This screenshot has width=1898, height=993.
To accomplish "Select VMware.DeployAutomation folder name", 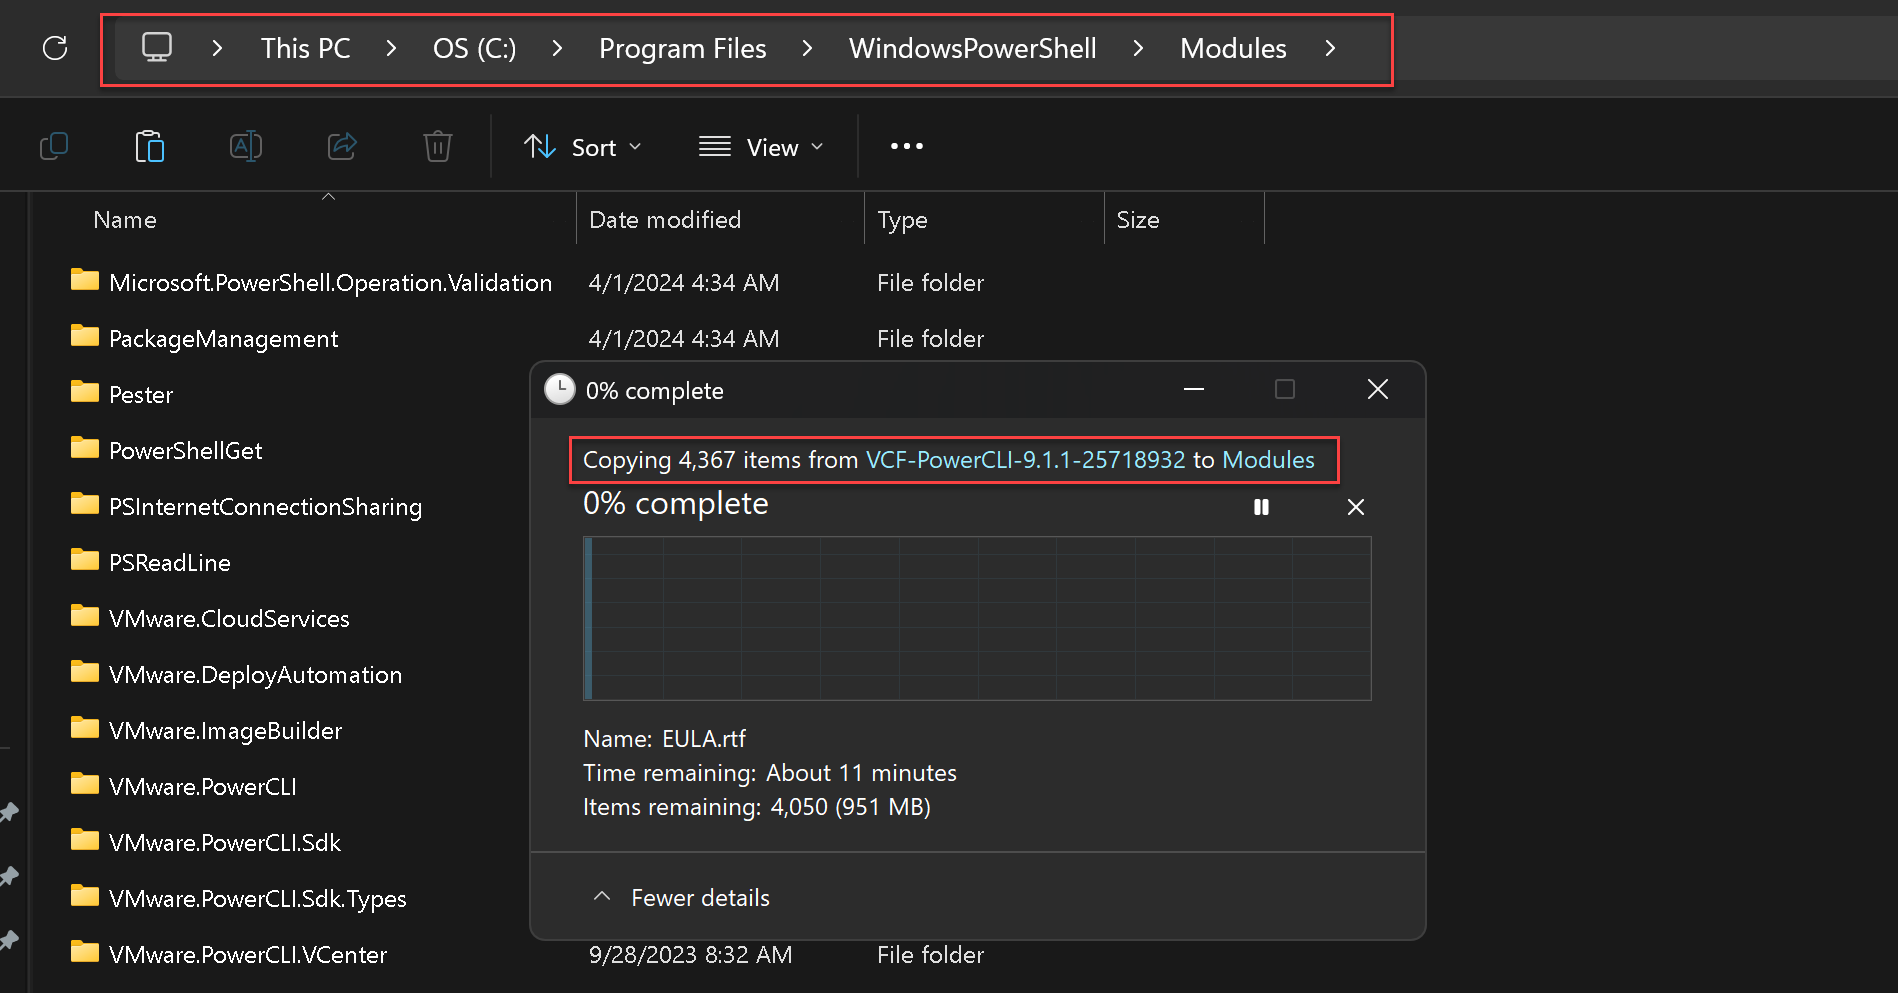I will [255, 675].
